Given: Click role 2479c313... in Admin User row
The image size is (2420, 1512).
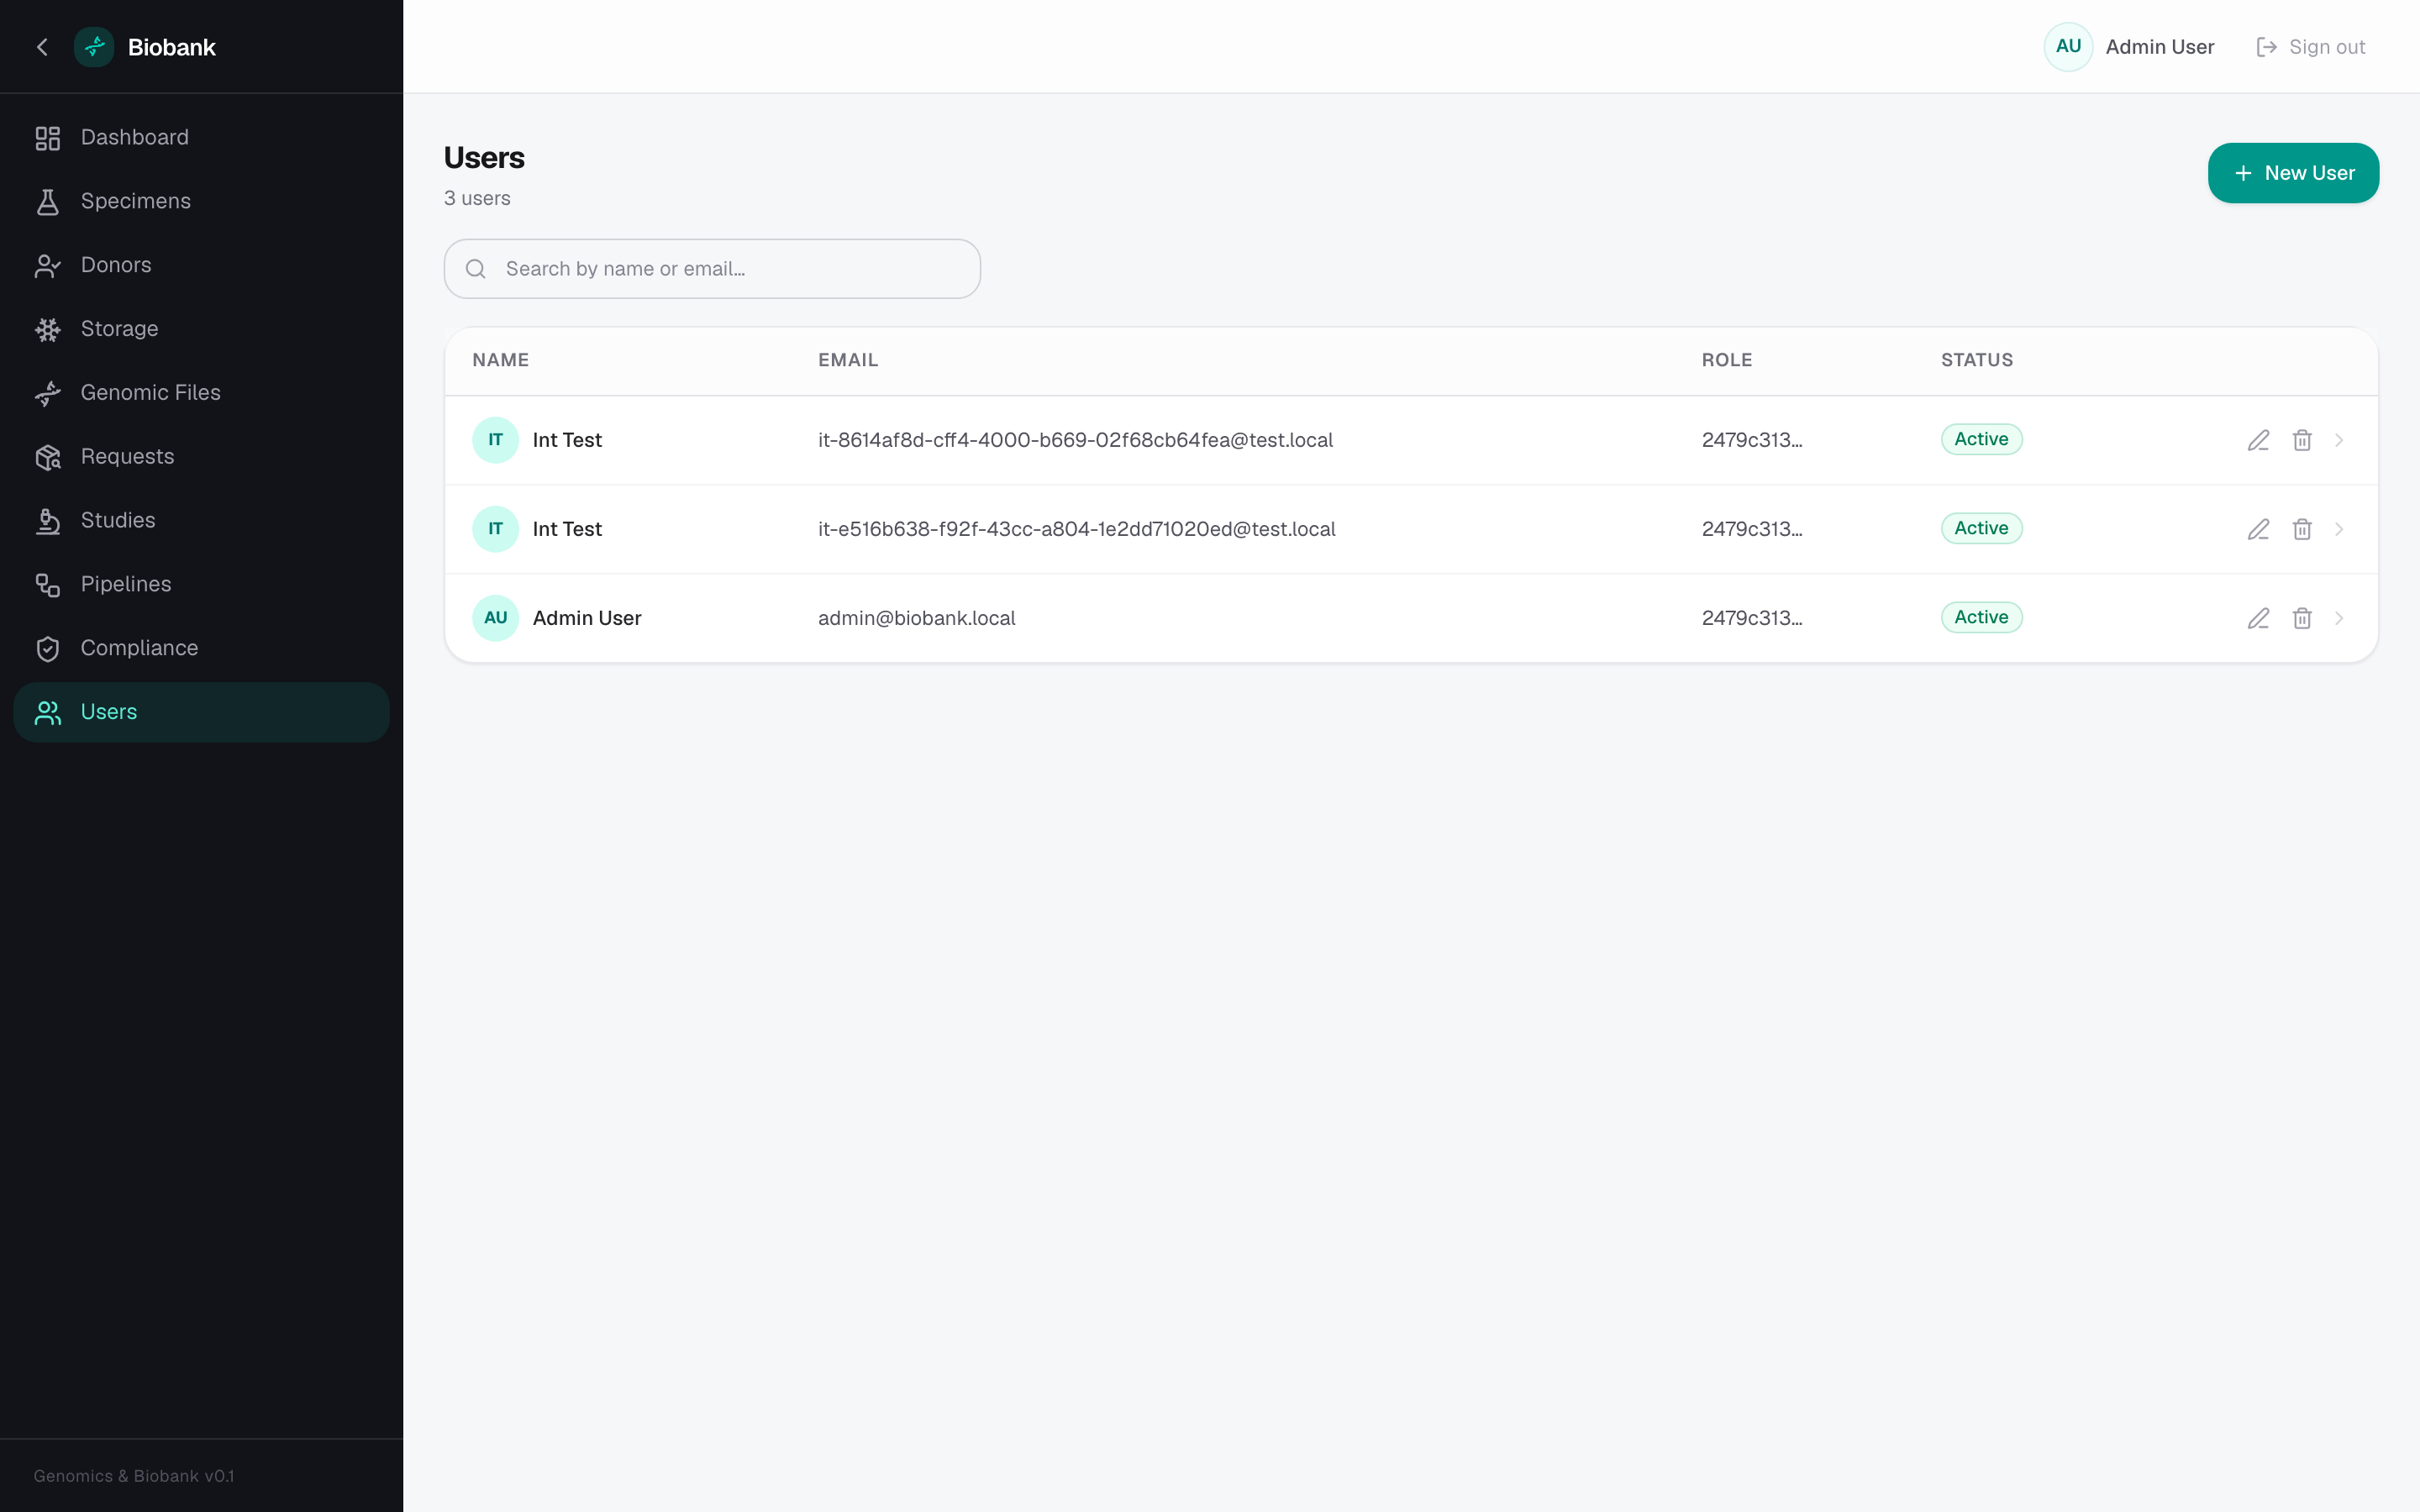Looking at the screenshot, I should [1752, 618].
